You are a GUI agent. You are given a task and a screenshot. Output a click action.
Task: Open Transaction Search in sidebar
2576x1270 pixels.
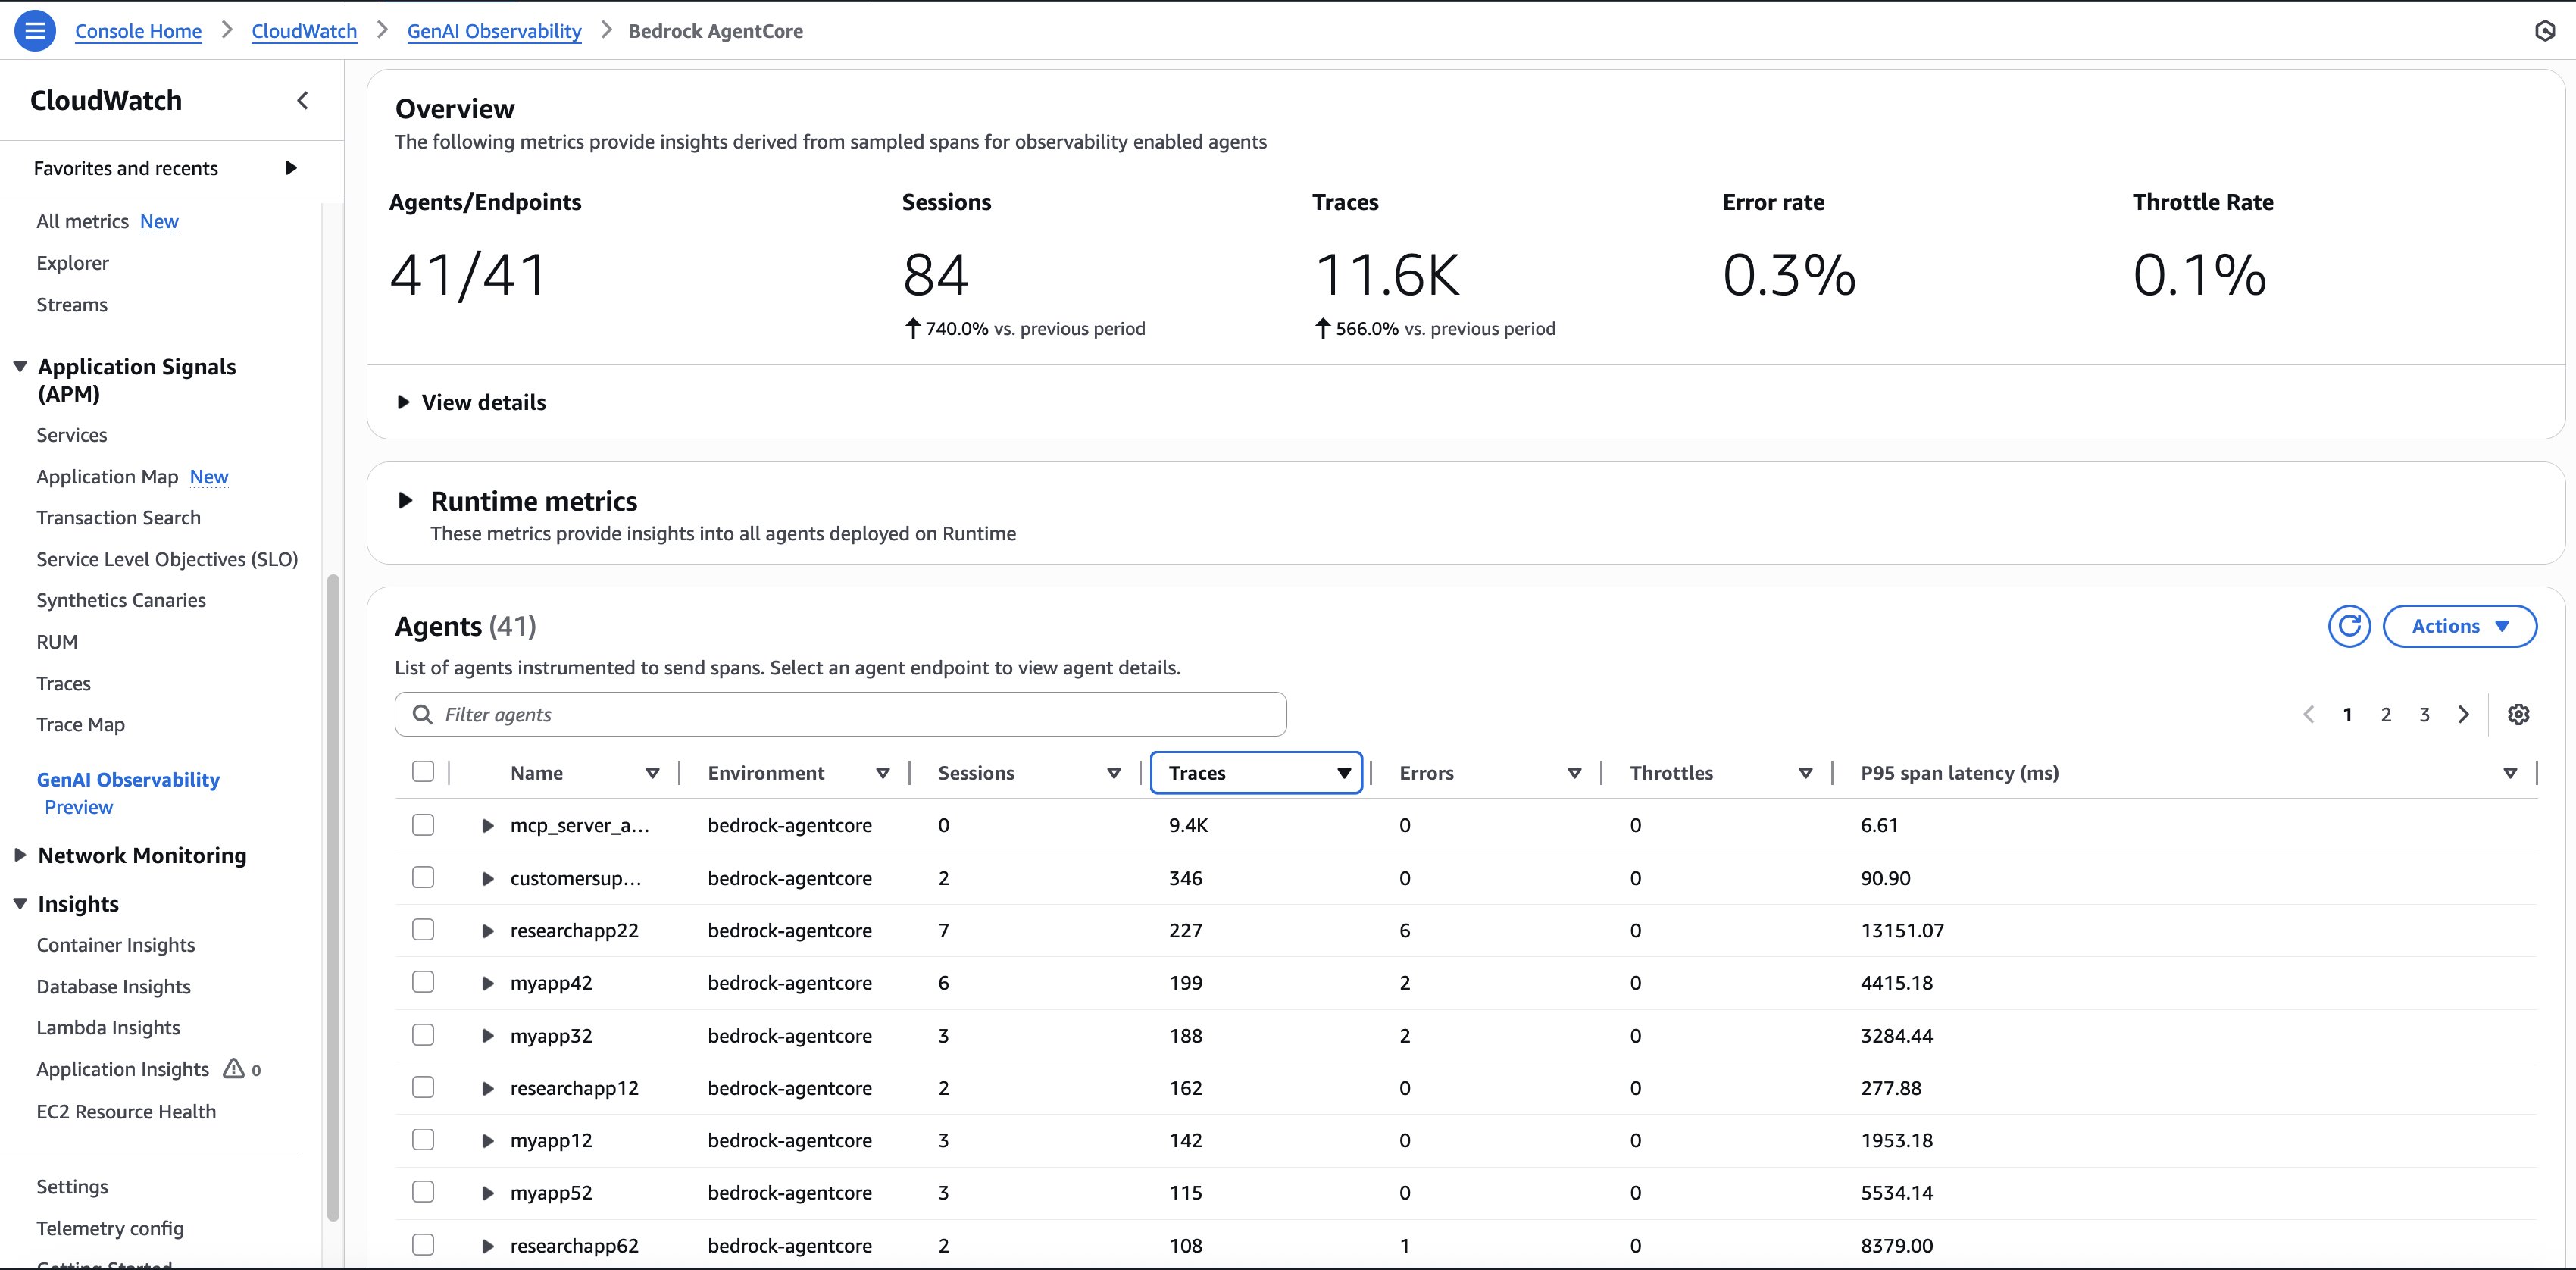118,517
